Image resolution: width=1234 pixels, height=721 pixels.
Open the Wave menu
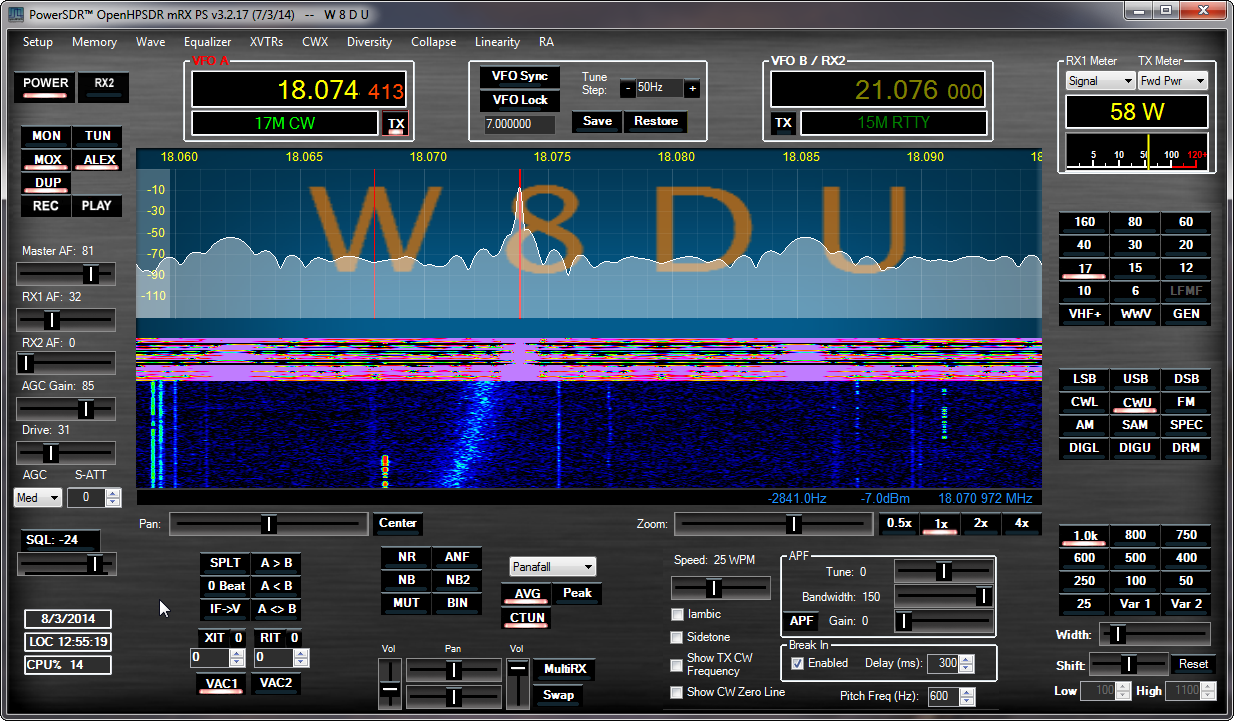click(x=150, y=42)
